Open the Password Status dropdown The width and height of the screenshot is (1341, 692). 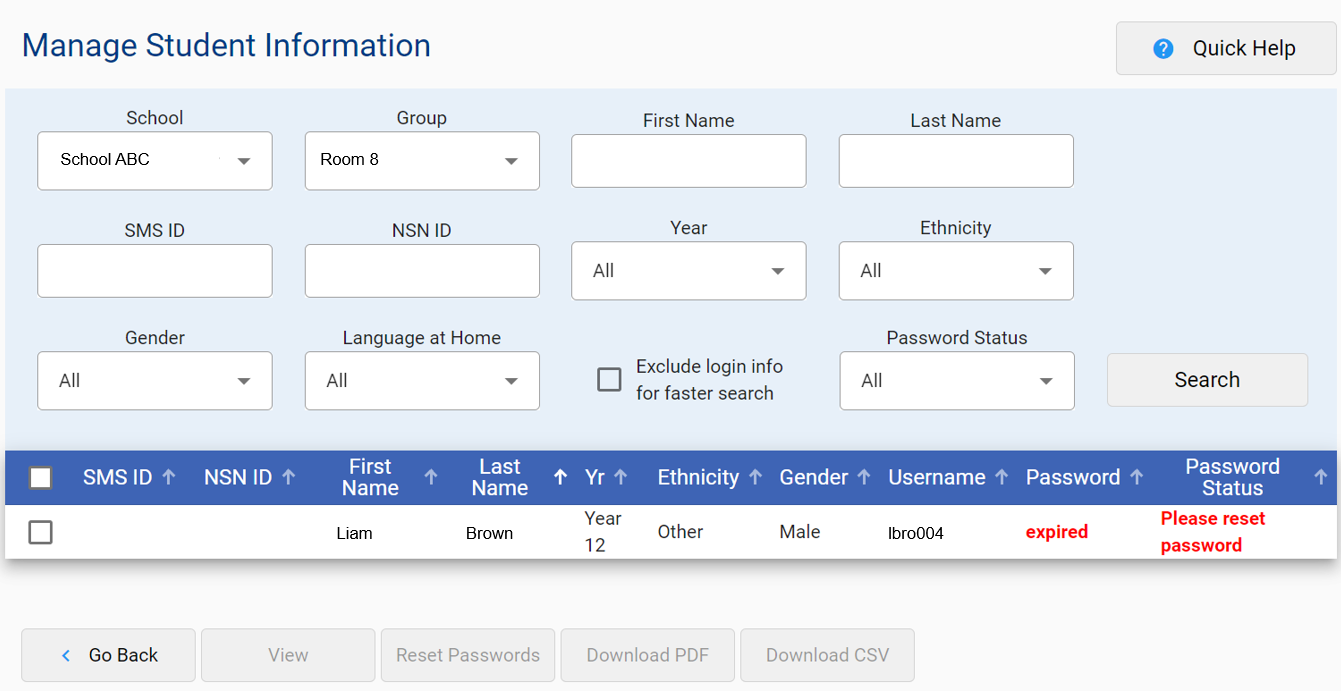point(956,381)
